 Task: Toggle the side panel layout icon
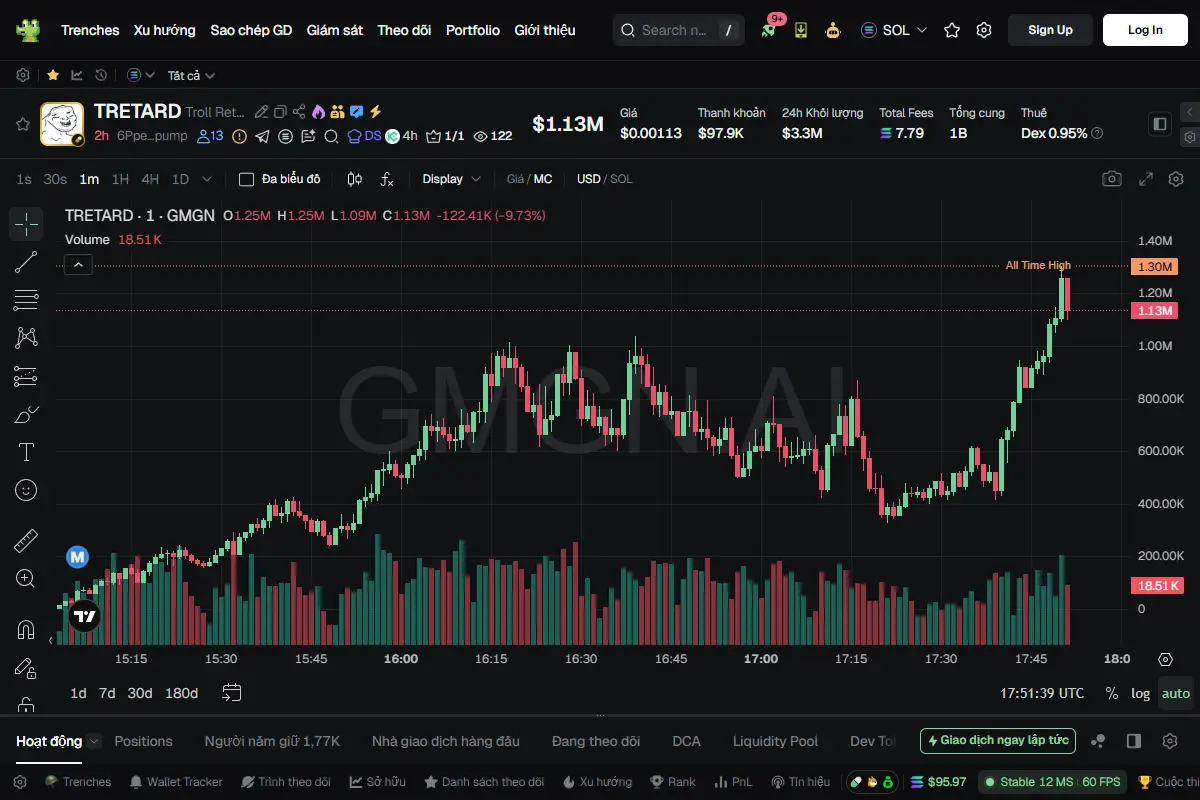tap(1160, 124)
